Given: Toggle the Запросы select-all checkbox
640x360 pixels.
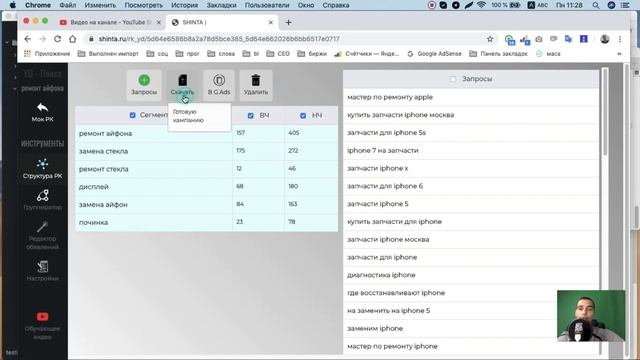Looking at the screenshot, I should tap(453, 79).
